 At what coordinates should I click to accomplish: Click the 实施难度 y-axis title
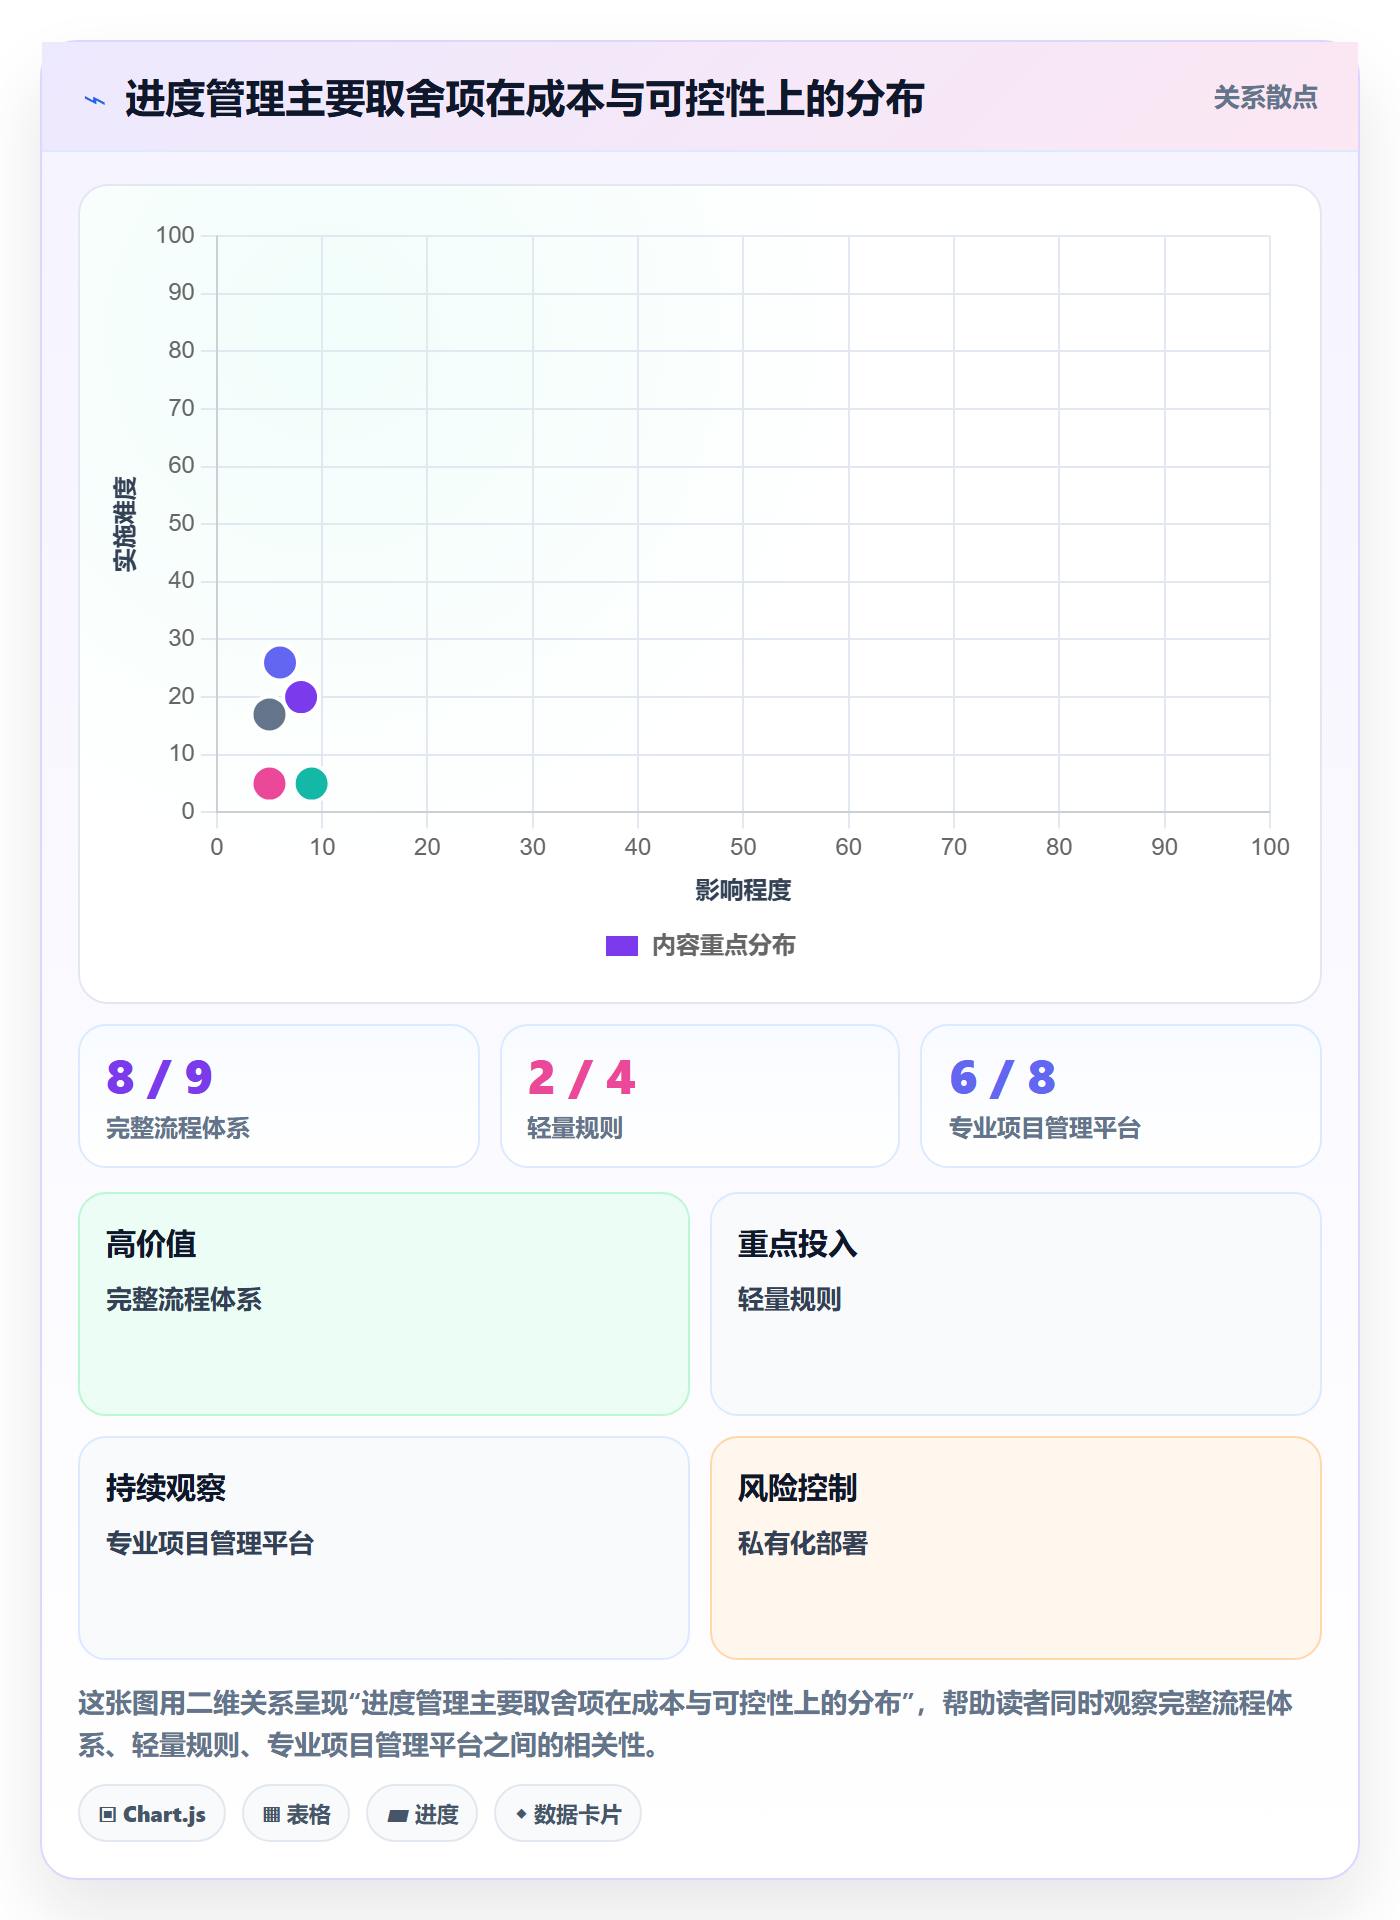125,524
